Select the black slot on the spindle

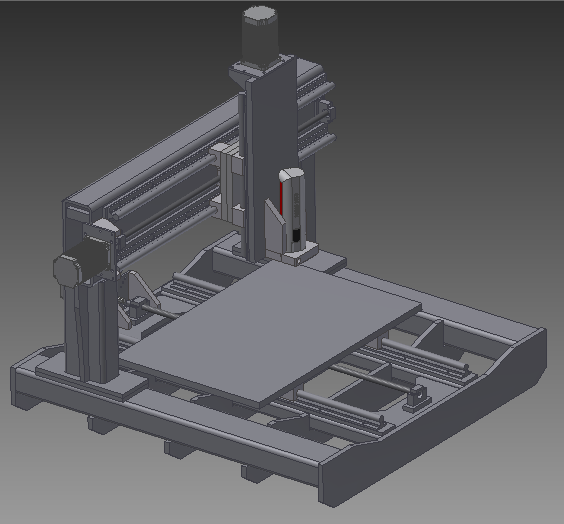(x=296, y=236)
